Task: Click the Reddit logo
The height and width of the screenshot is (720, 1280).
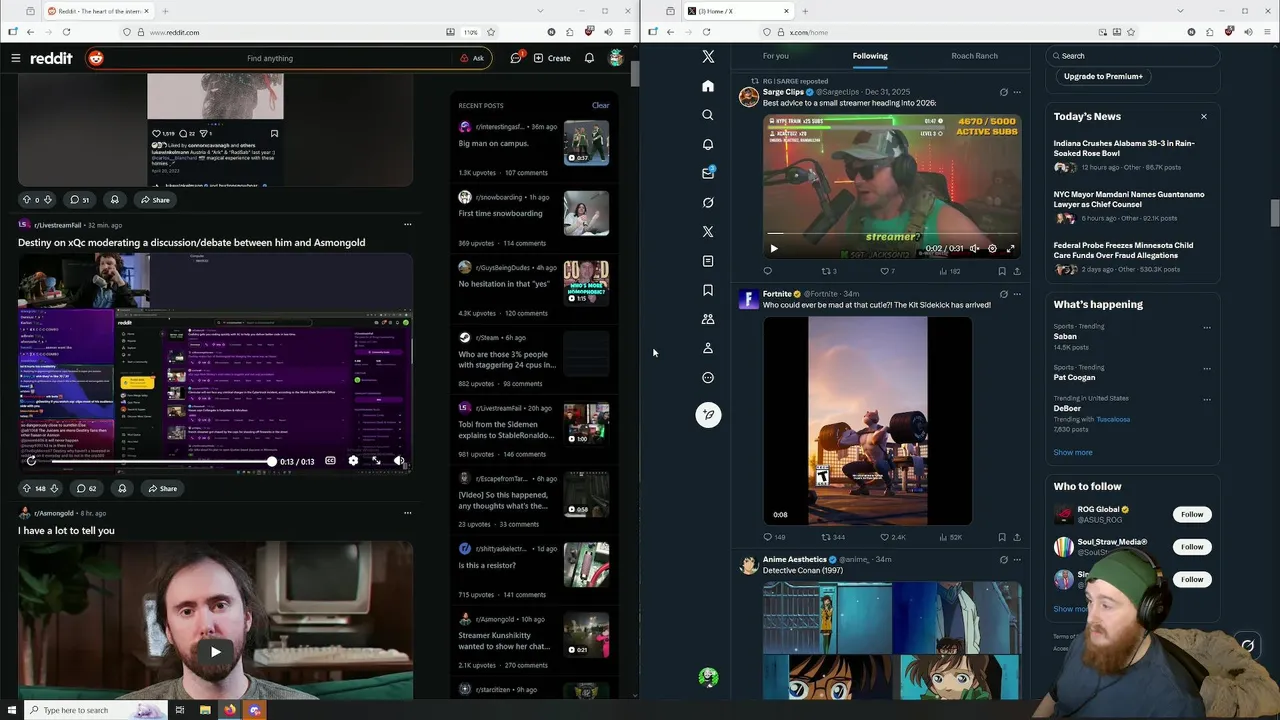Action: tap(51, 58)
